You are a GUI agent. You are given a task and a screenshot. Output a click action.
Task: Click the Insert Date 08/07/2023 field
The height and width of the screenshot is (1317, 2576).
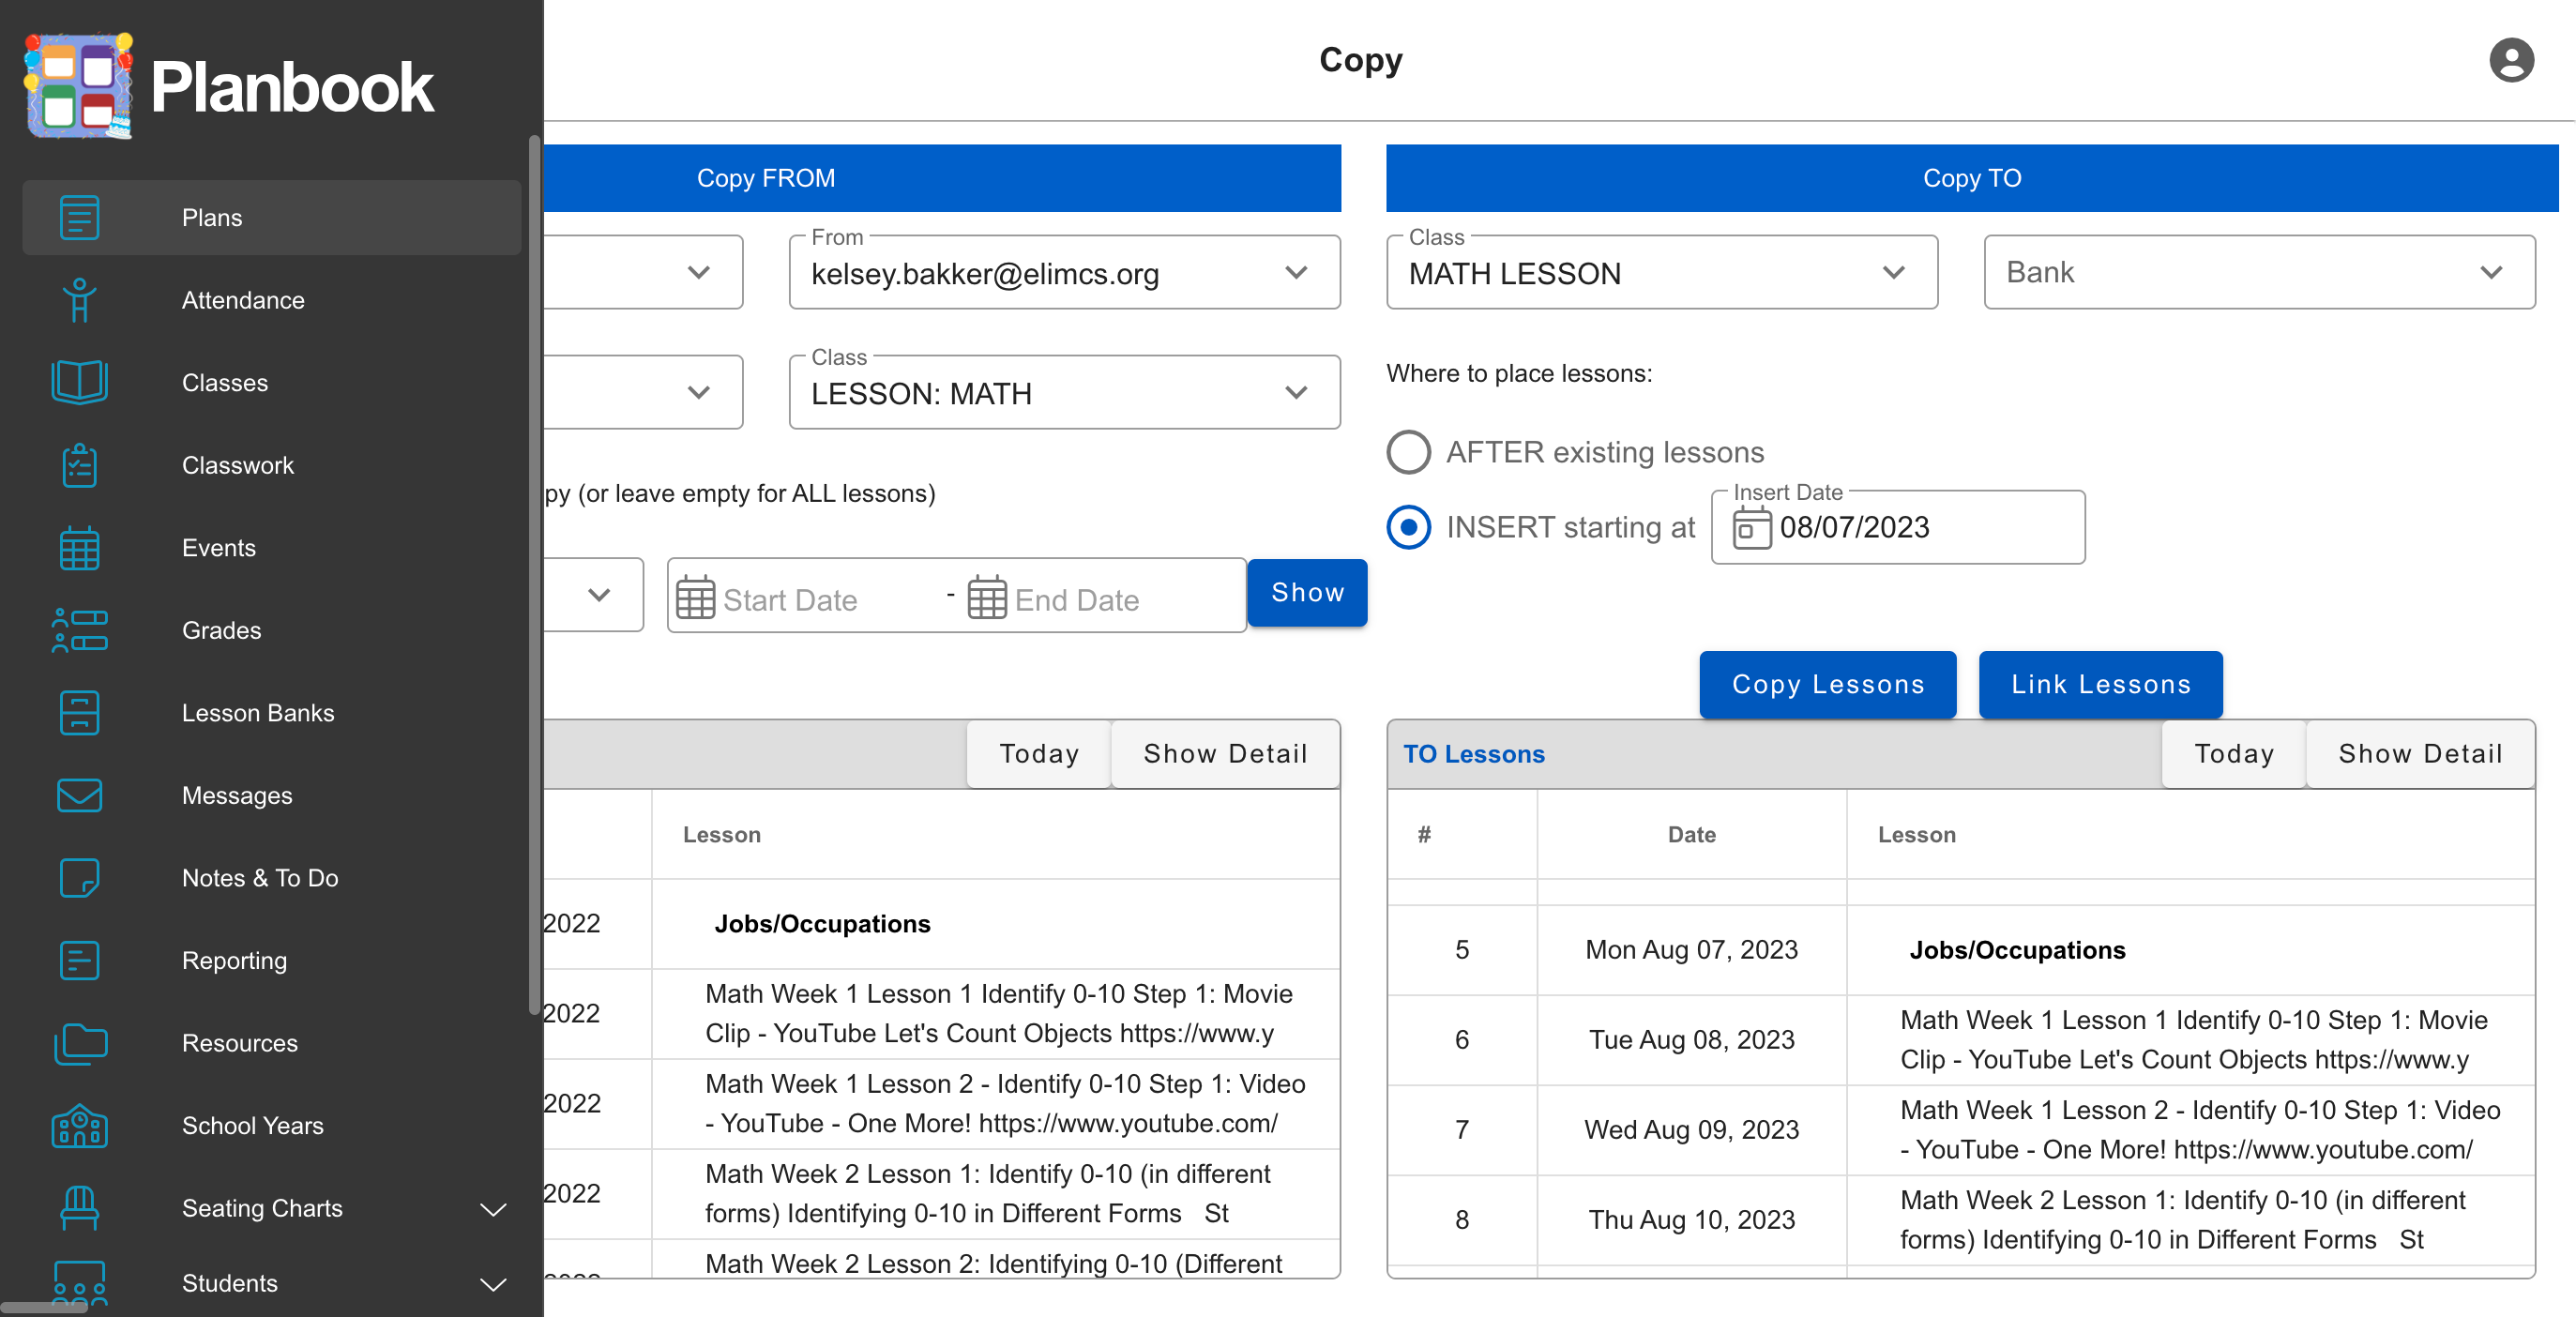coord(1898,527)
